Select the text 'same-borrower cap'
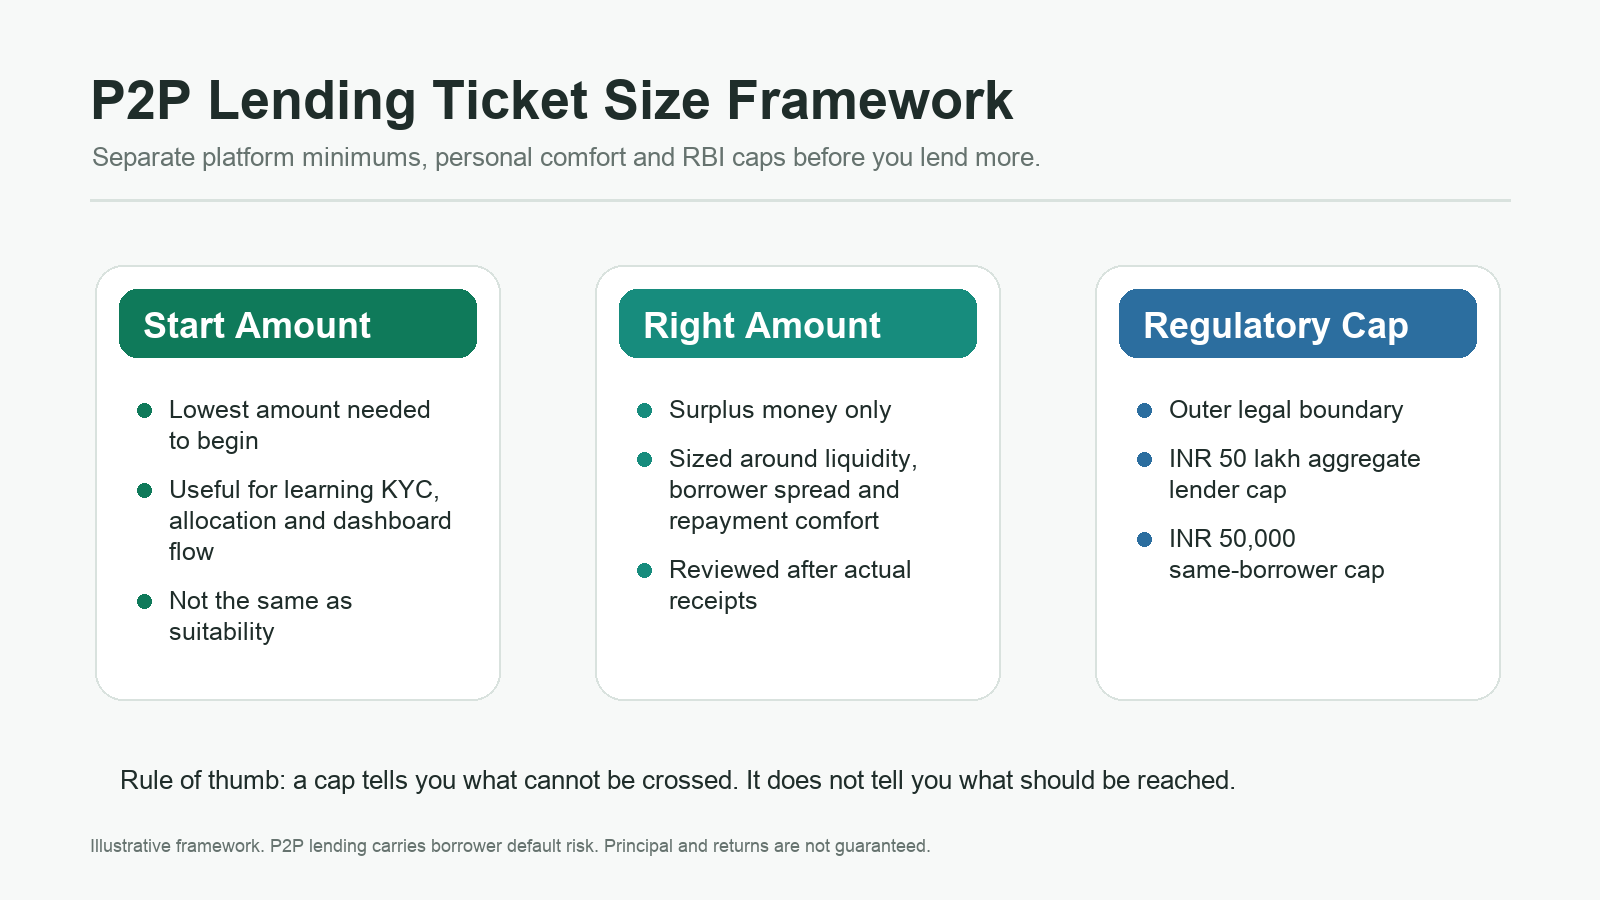This screenshot has width=1600, height=900. (x=1277, y=570)
